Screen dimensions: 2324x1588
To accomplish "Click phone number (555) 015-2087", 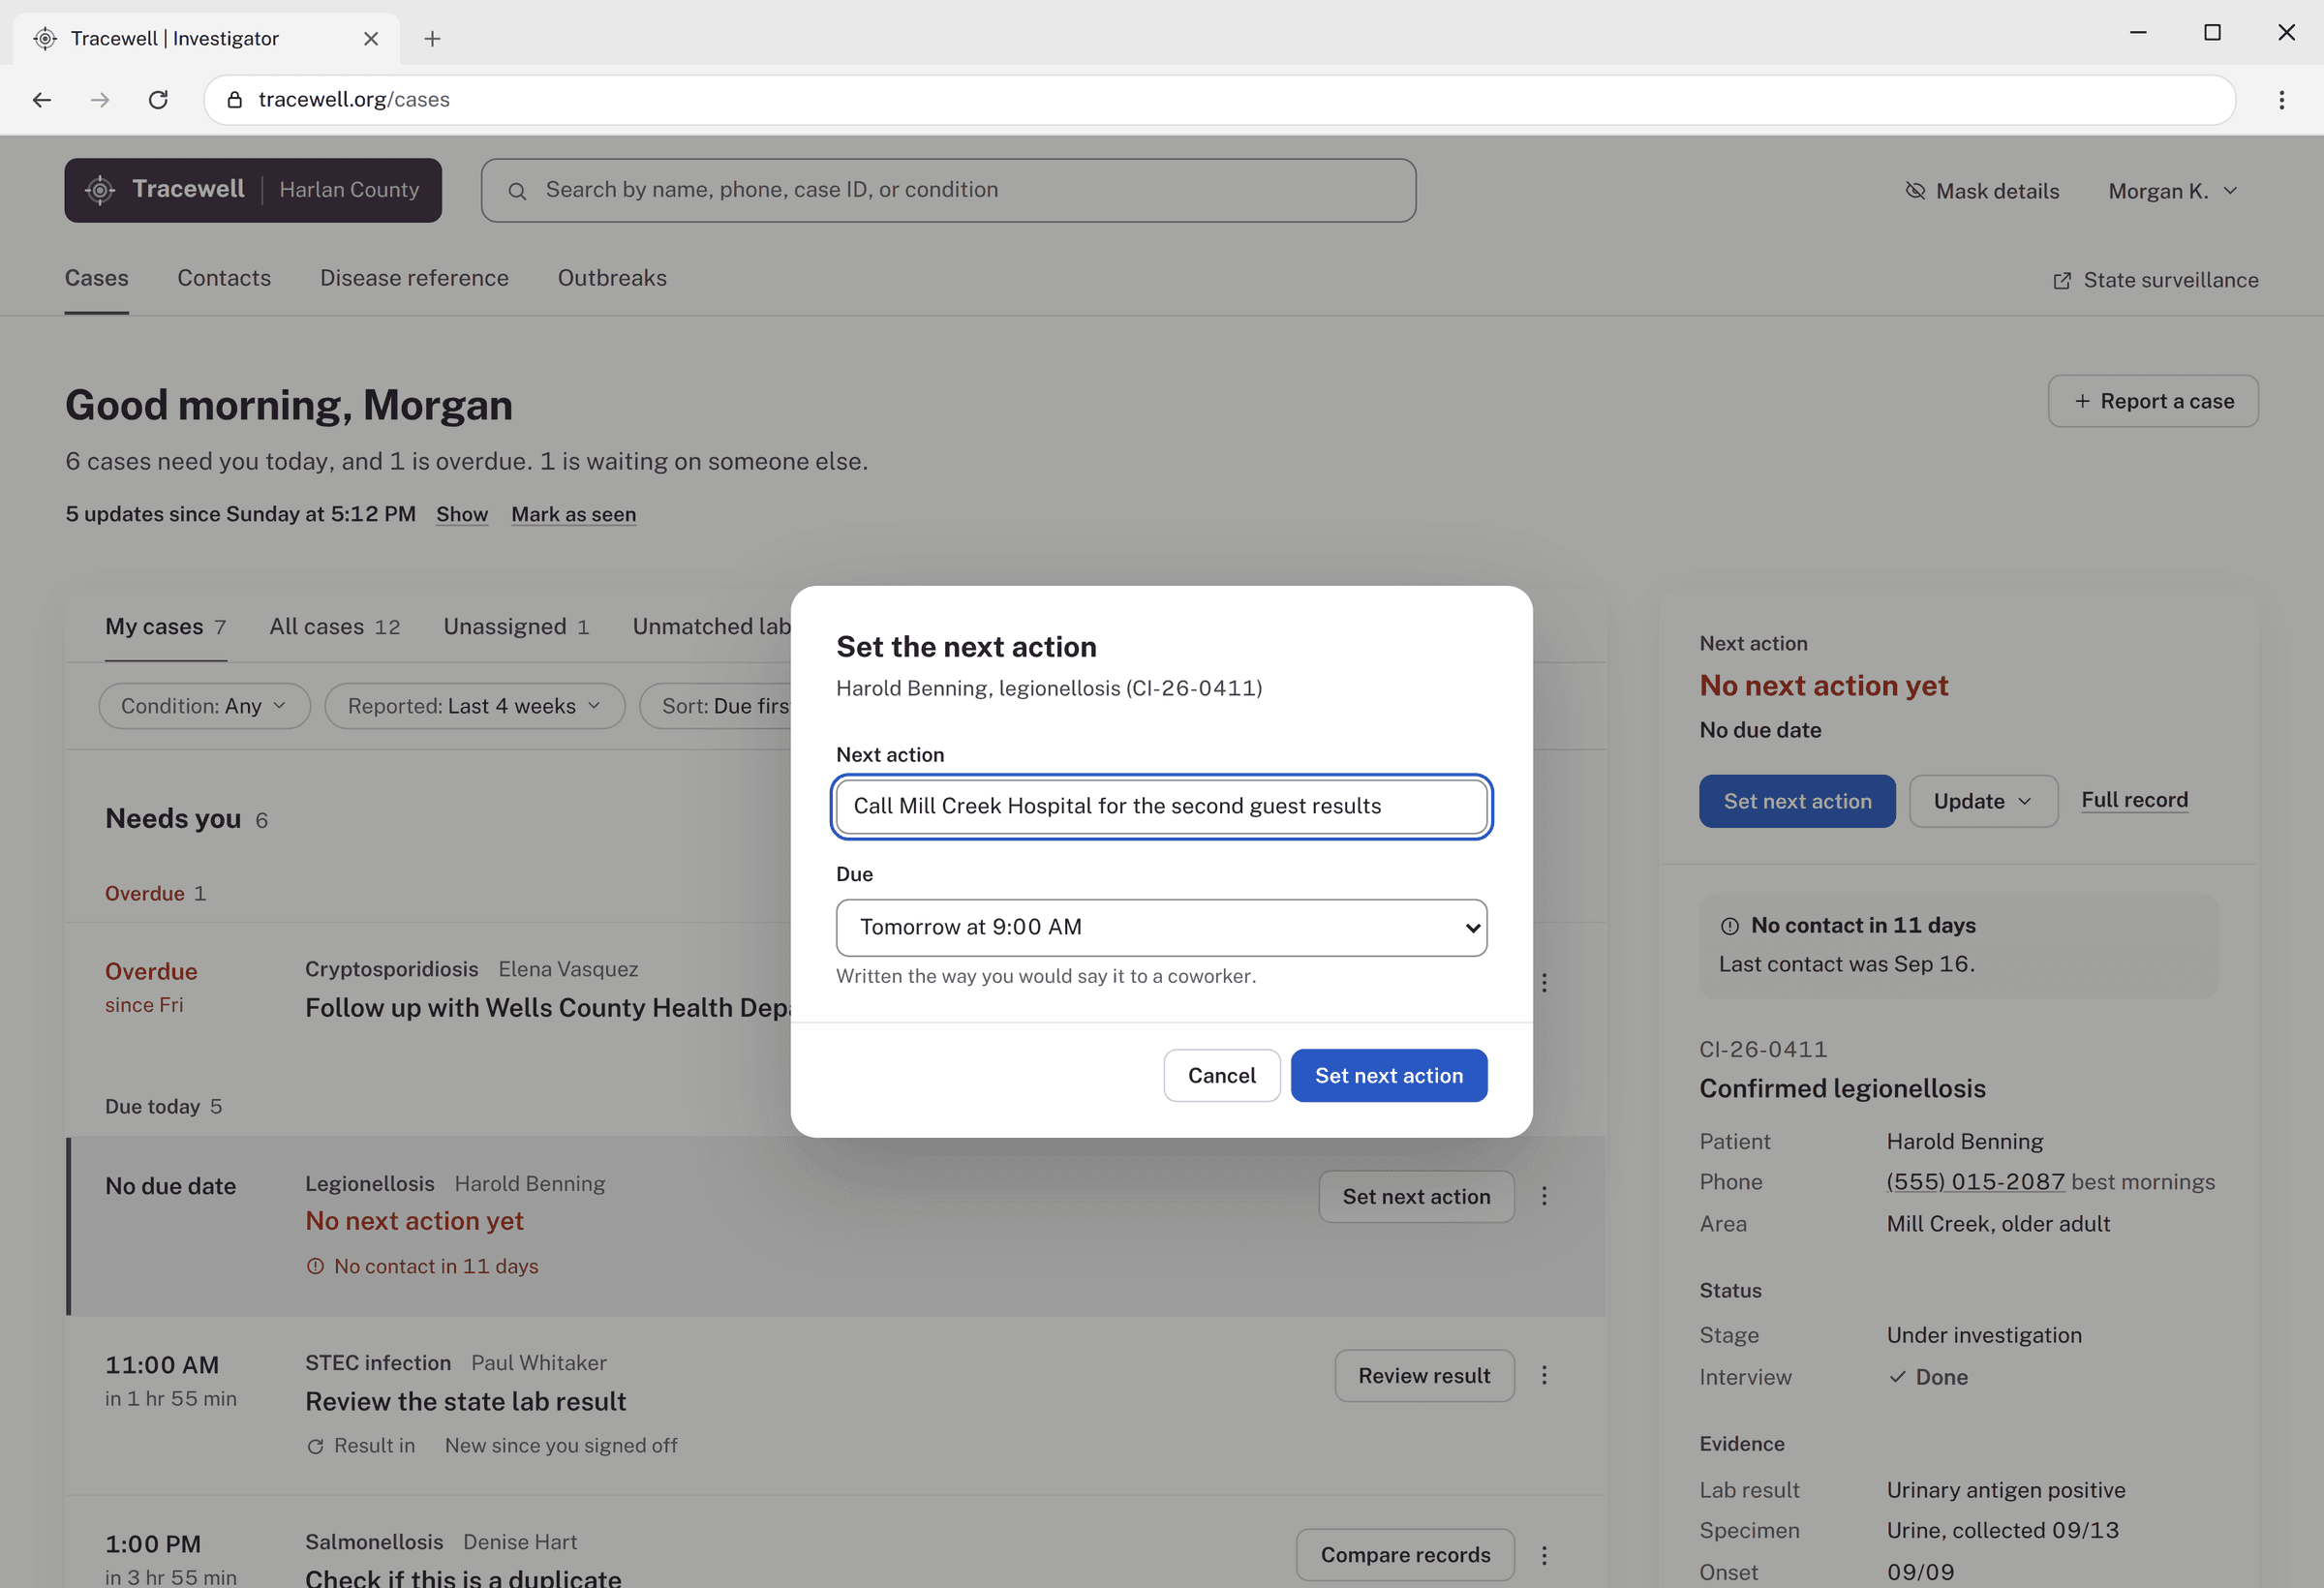I will click(x=1975, y=1182).
